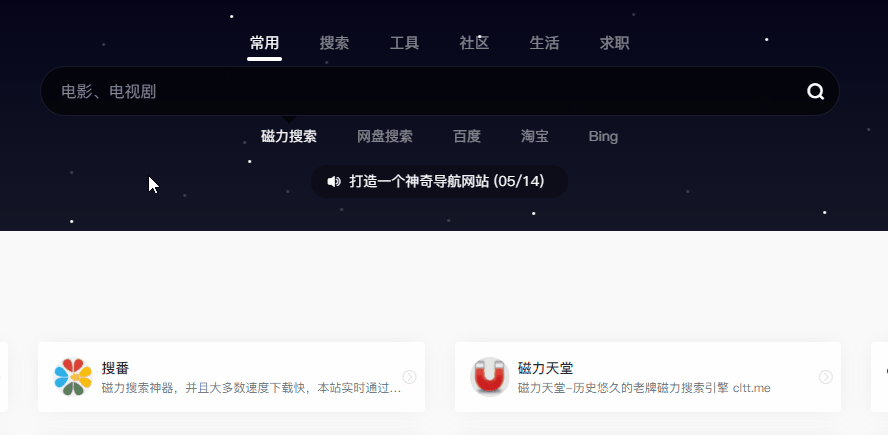The height and width of the screenshot is (435, 888).
Task: Click arrow icon on 磁力天堂 card
Action: point(826,377)
